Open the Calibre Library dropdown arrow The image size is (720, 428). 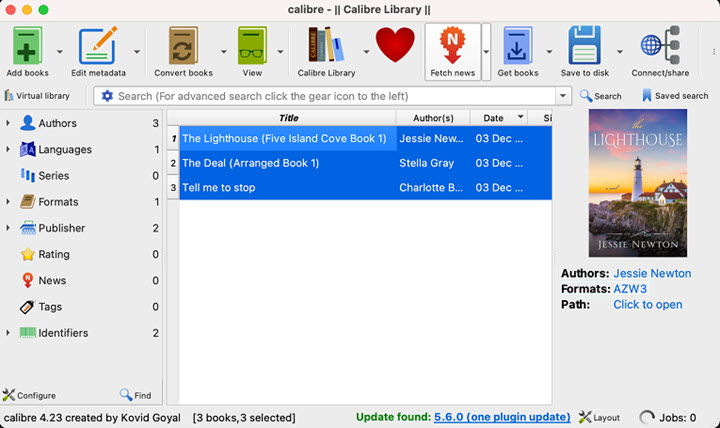point(366,51)
